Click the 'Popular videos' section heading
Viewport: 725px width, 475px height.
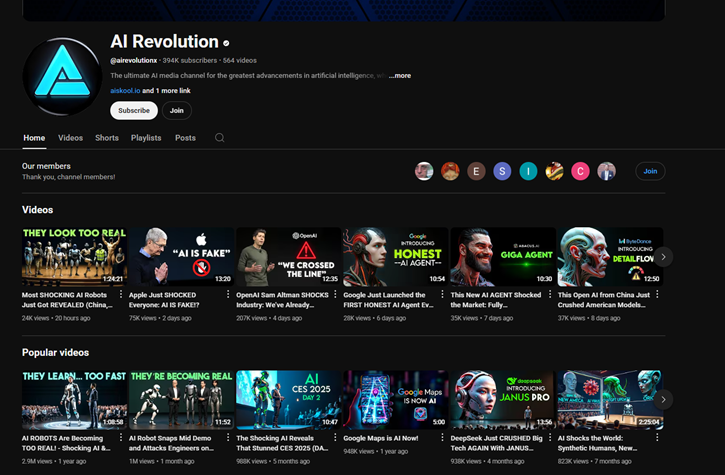coord(55,352)
